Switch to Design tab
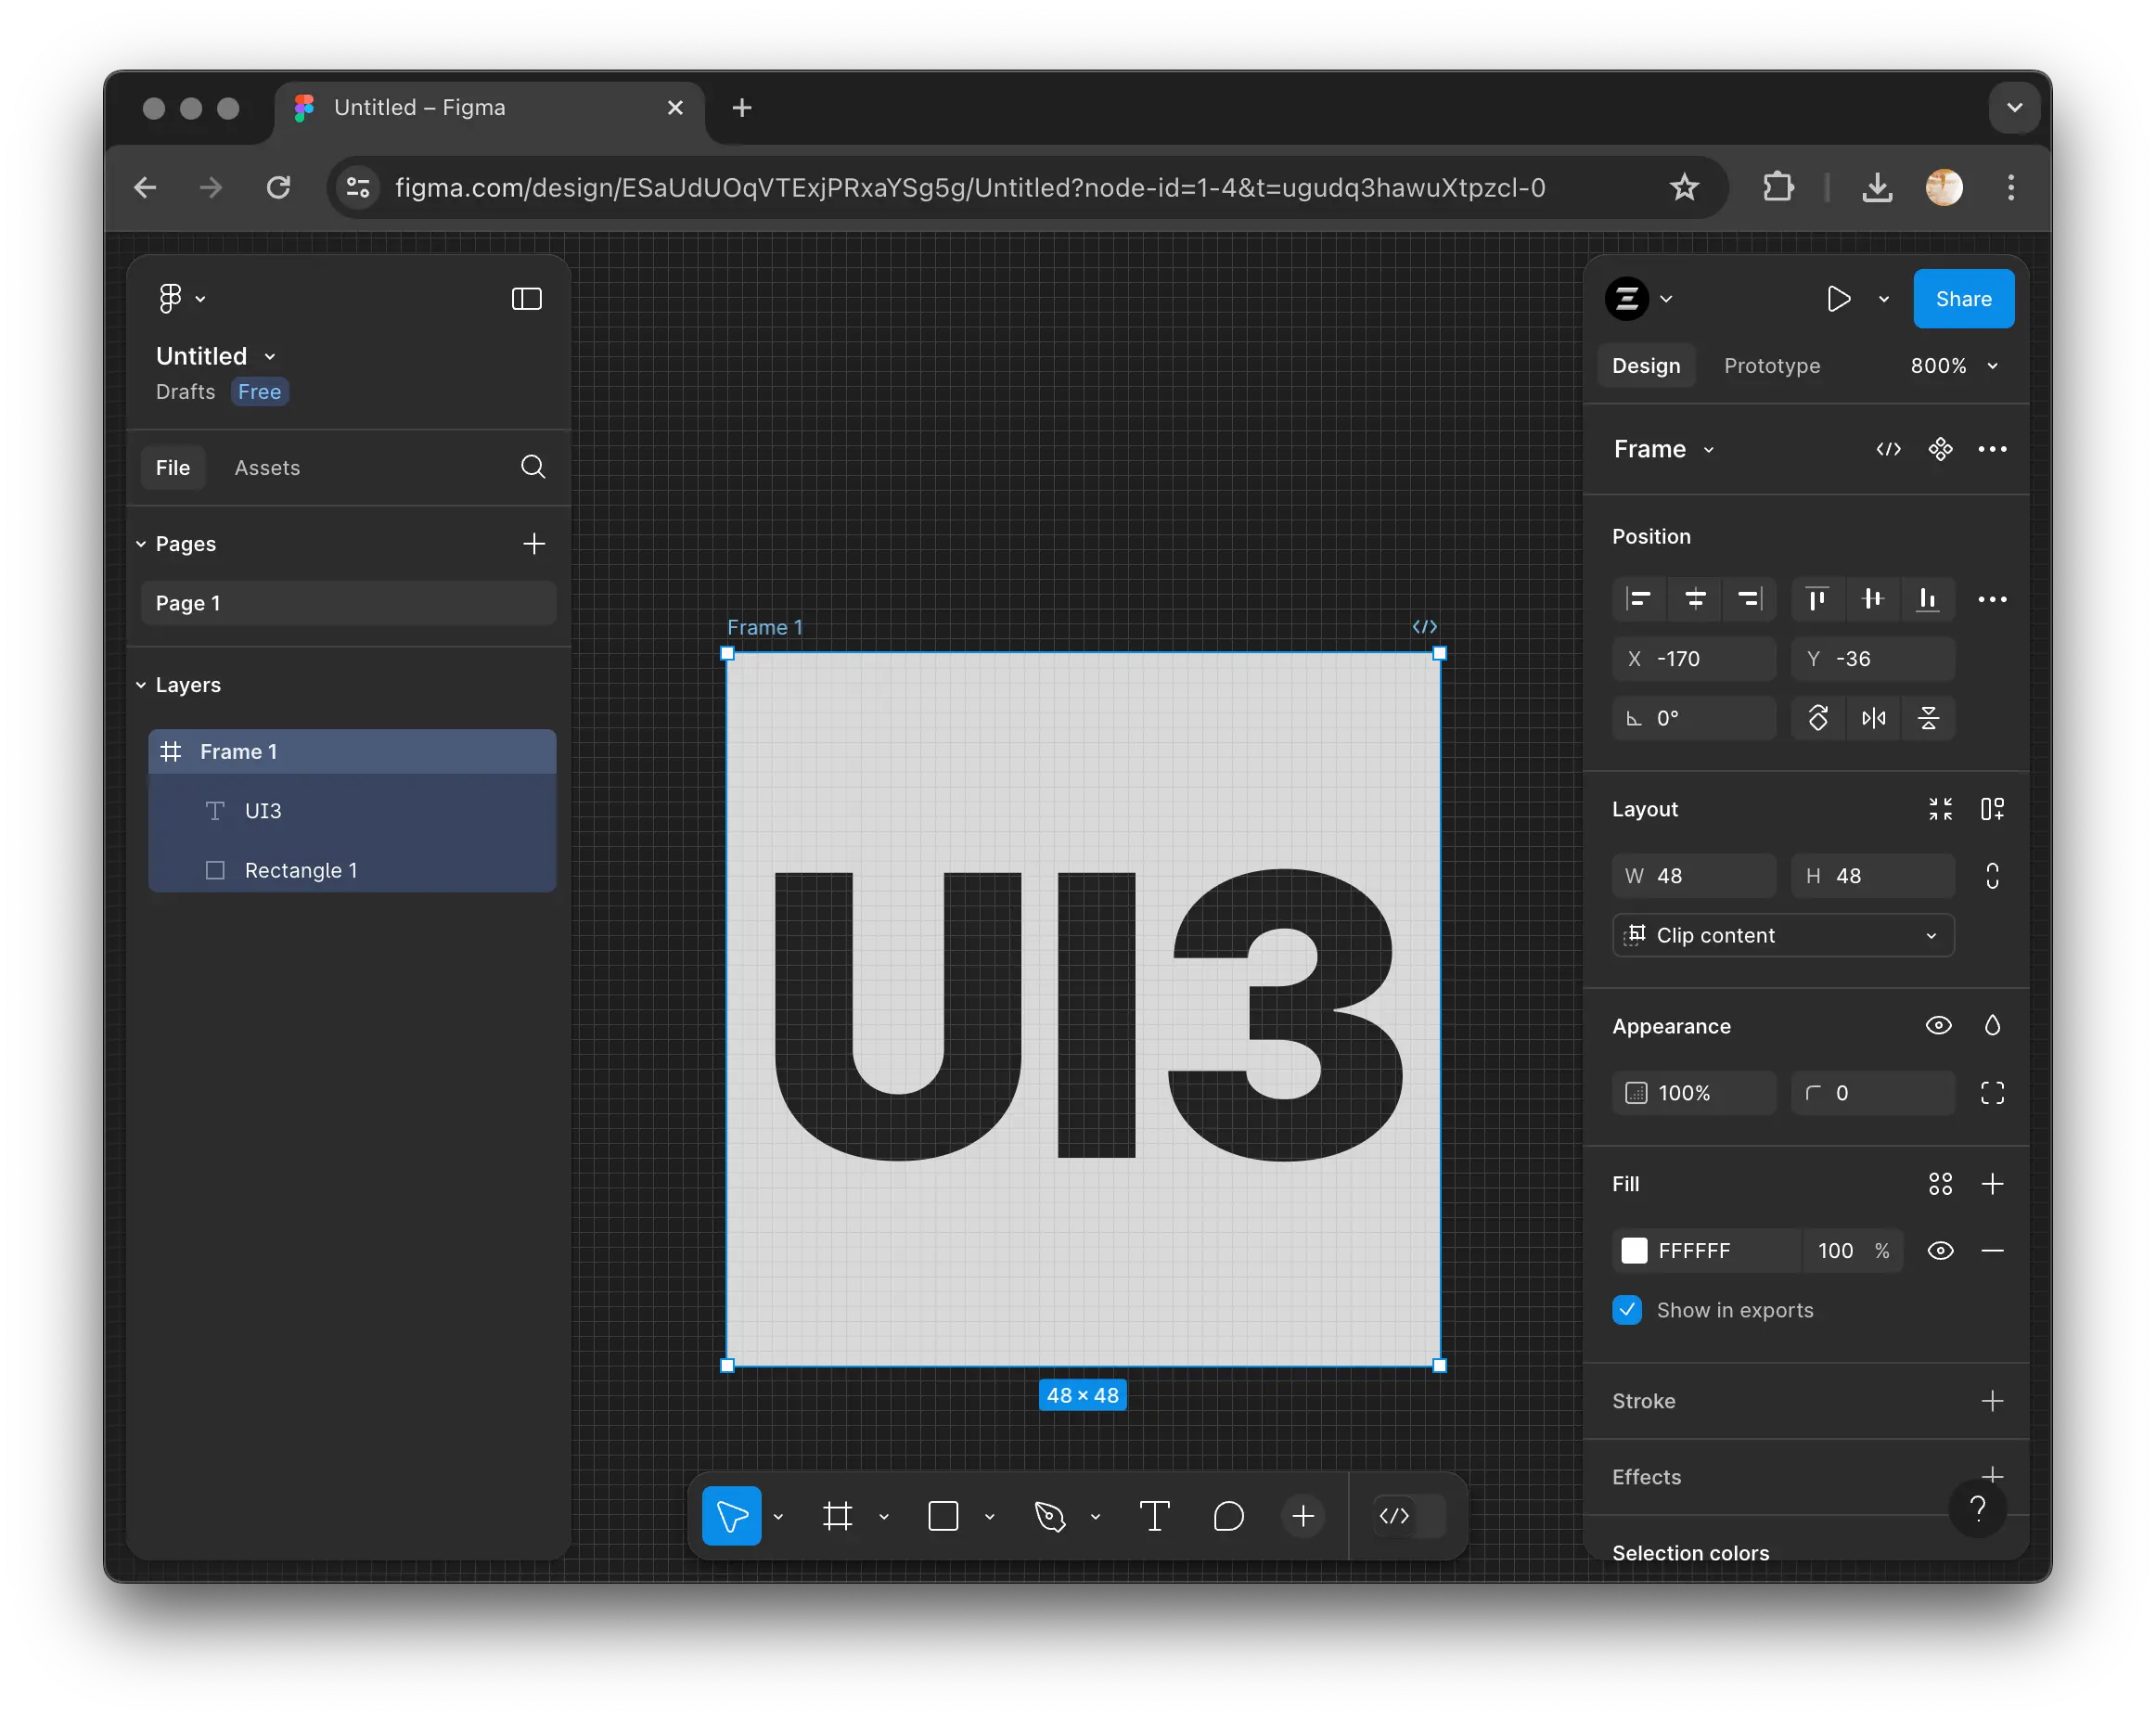This screenshot has width=2156, height=1720. (x=1648, y=366)
